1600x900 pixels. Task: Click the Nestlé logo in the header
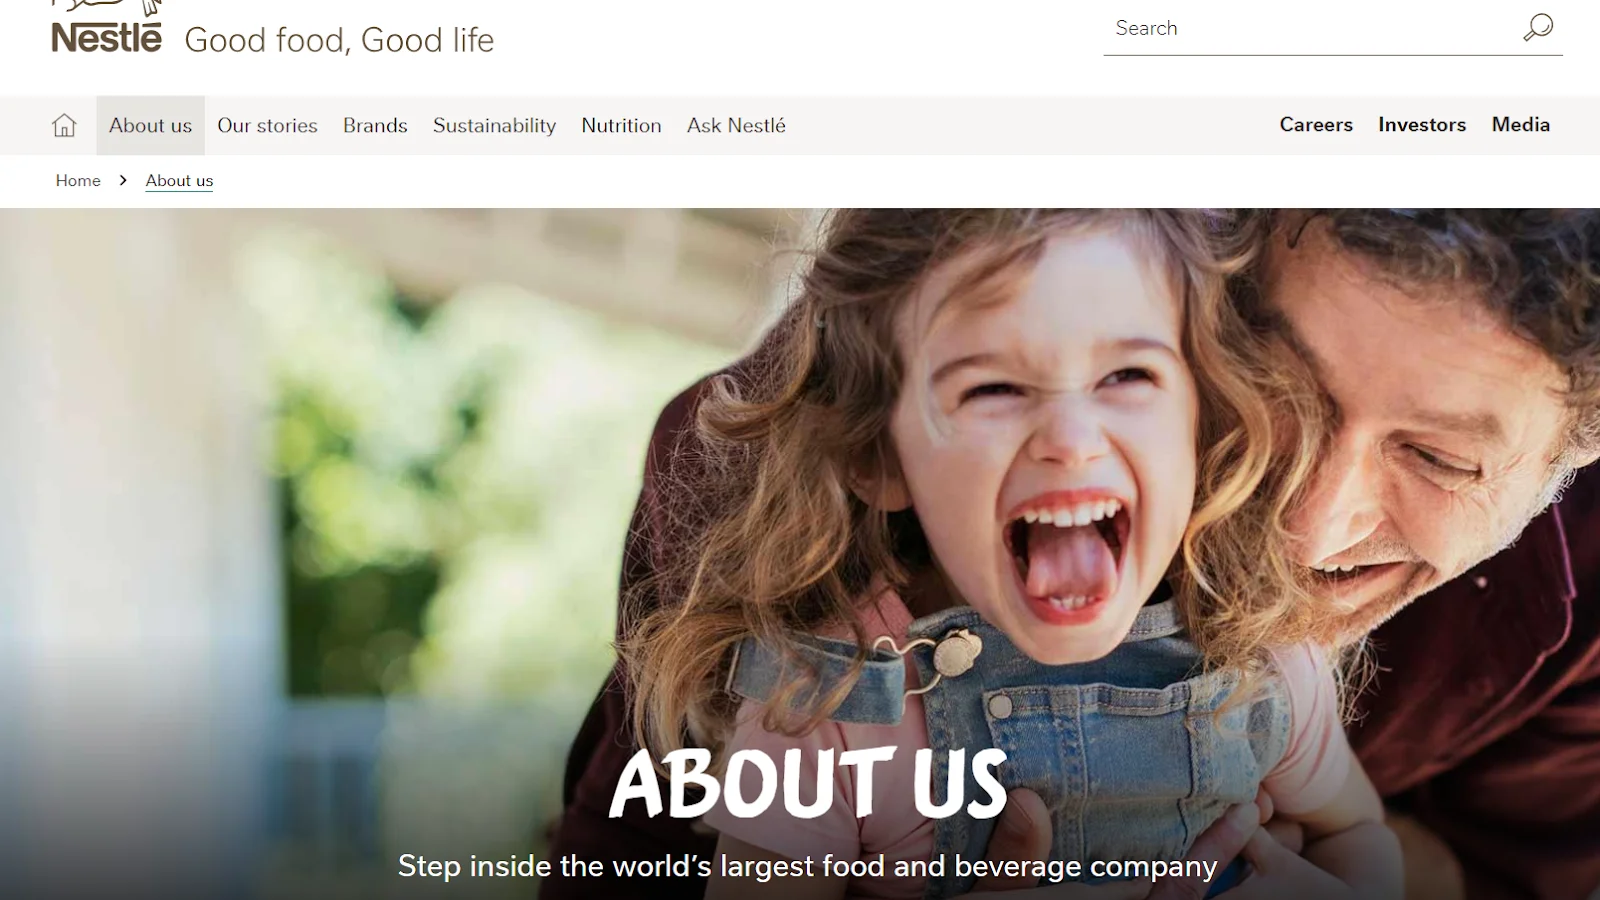click(x=107, y=28)
